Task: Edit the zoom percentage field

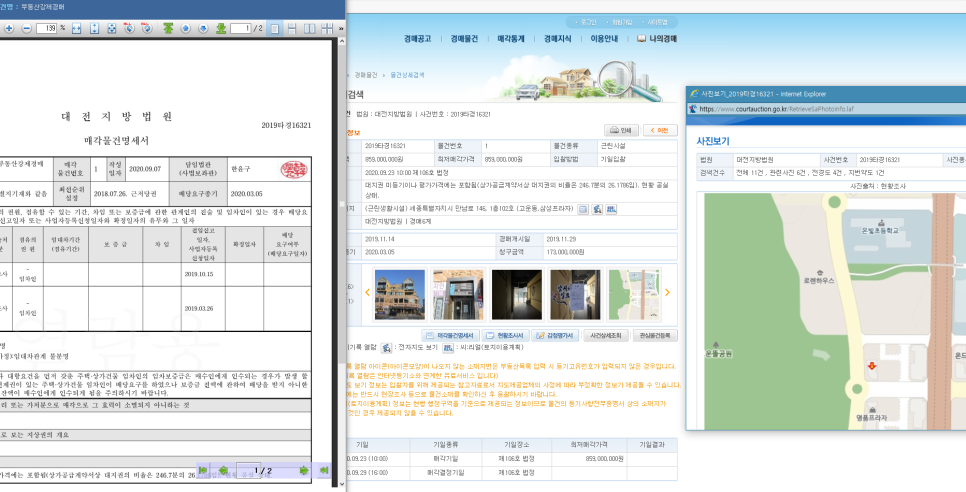Action: click(x=48, y=29)
